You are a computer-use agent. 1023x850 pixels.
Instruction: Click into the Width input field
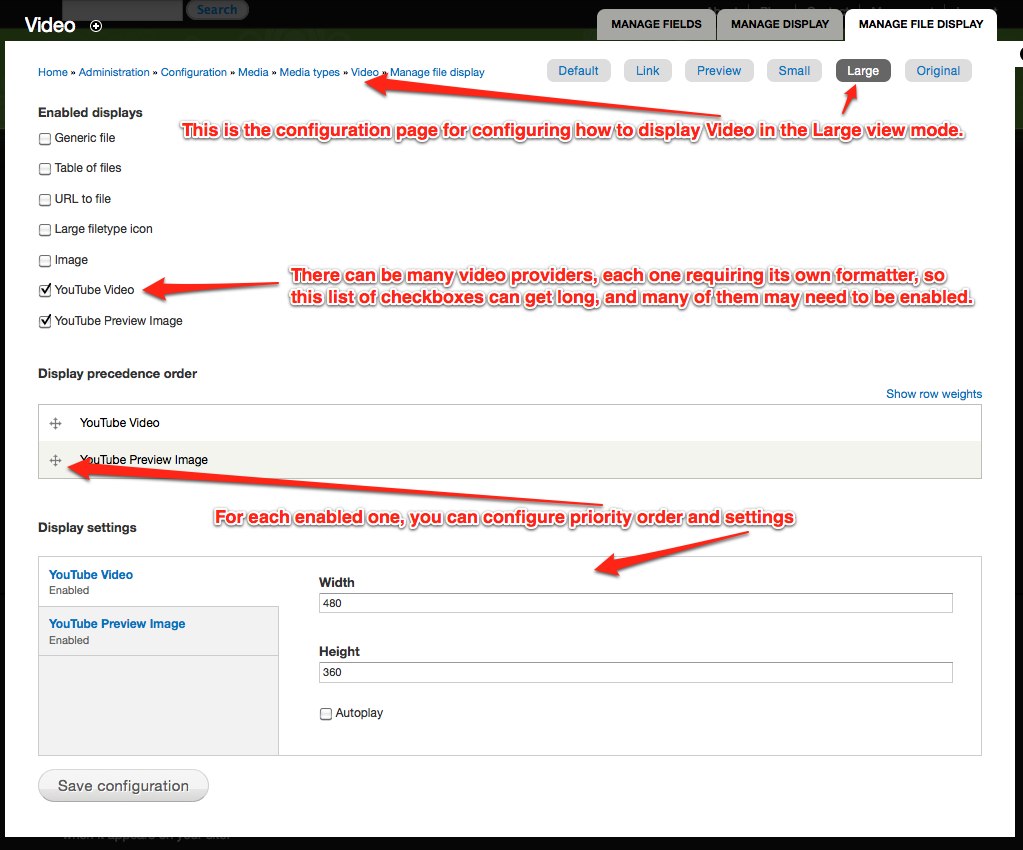click(635, 603)
